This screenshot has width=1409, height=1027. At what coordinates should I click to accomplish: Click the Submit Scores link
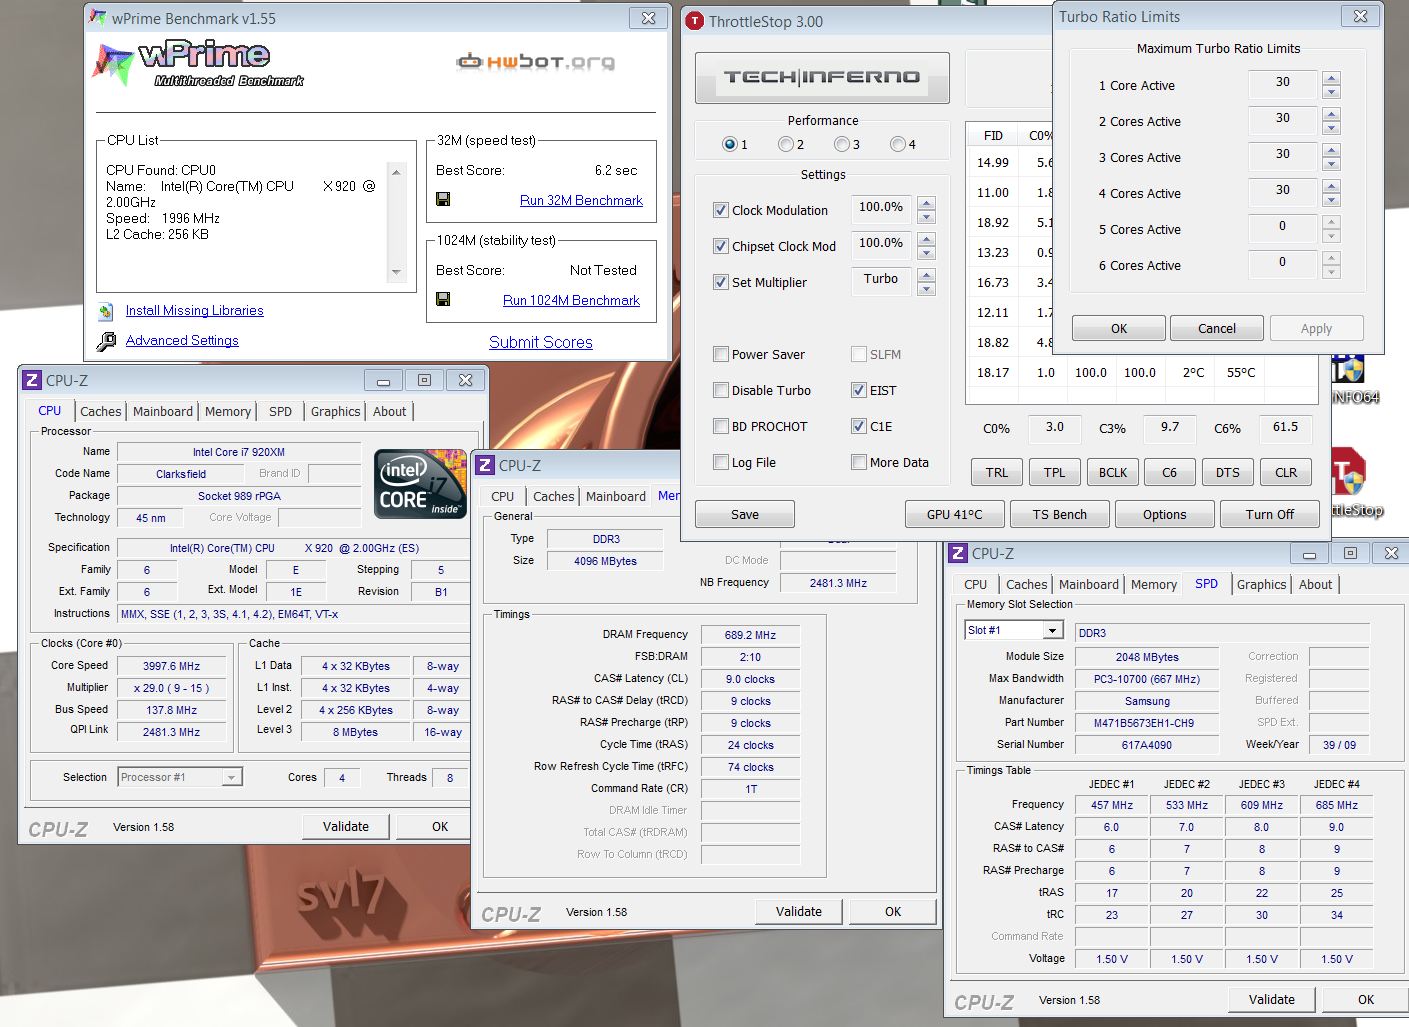point(541,342)
